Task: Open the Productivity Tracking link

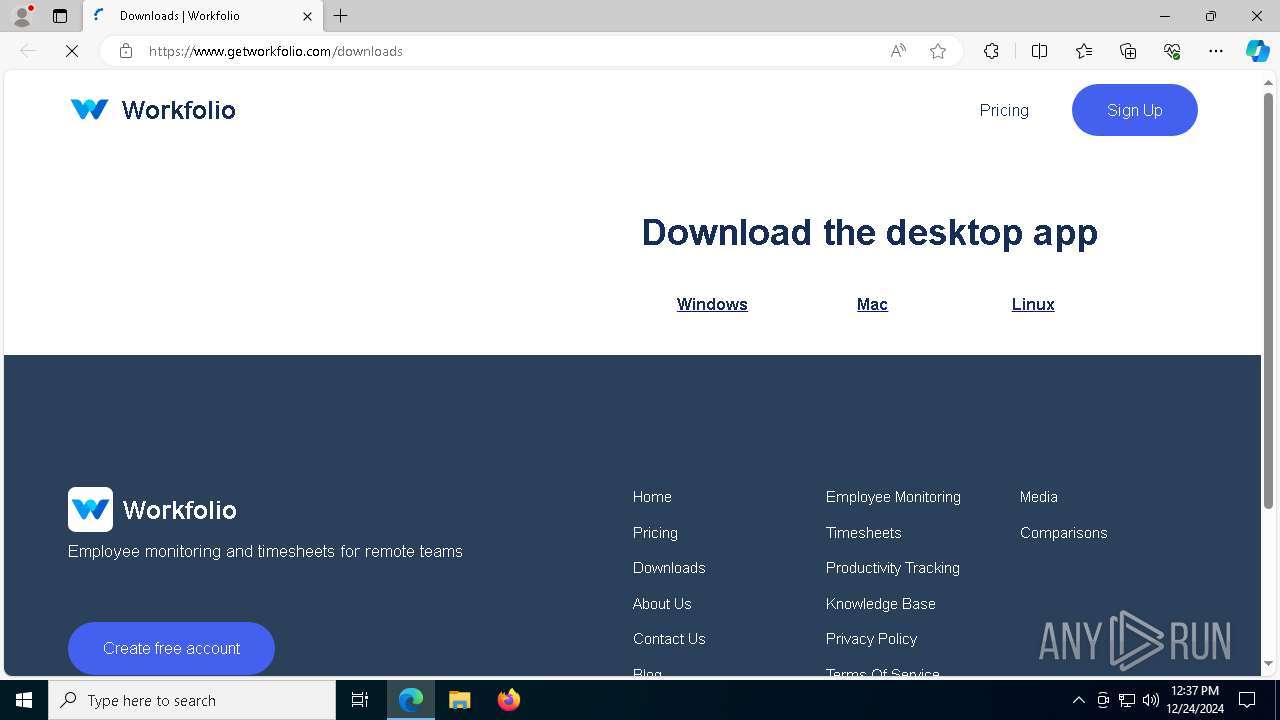Action: 893,568
